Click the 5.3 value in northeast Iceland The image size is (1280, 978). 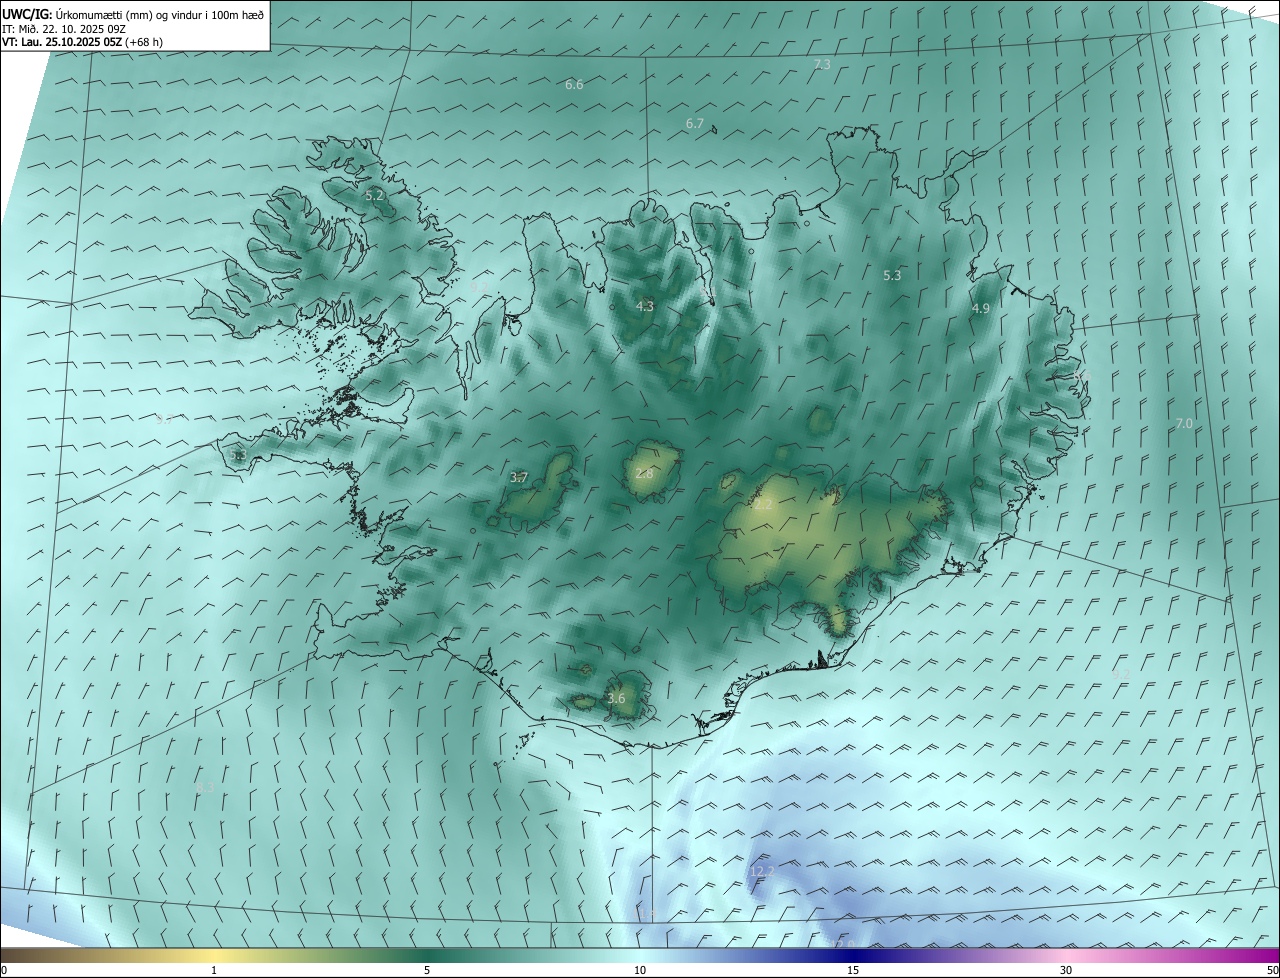893,275
